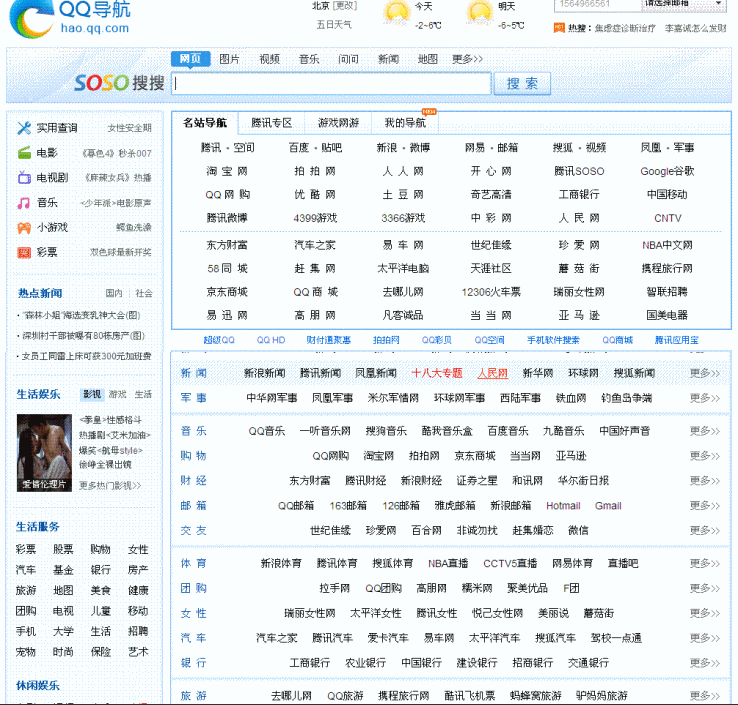Expand 更多>> in the 购物 row

705,456
